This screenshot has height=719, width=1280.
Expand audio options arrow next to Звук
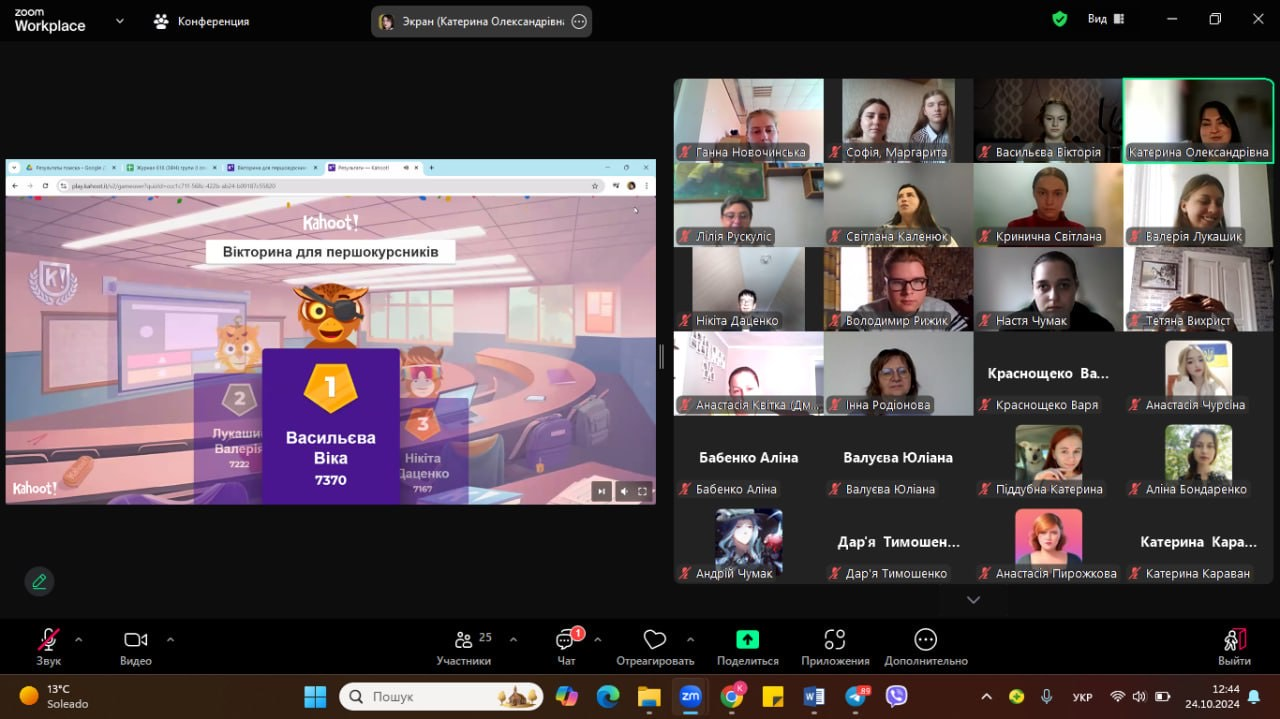point(78,640)
